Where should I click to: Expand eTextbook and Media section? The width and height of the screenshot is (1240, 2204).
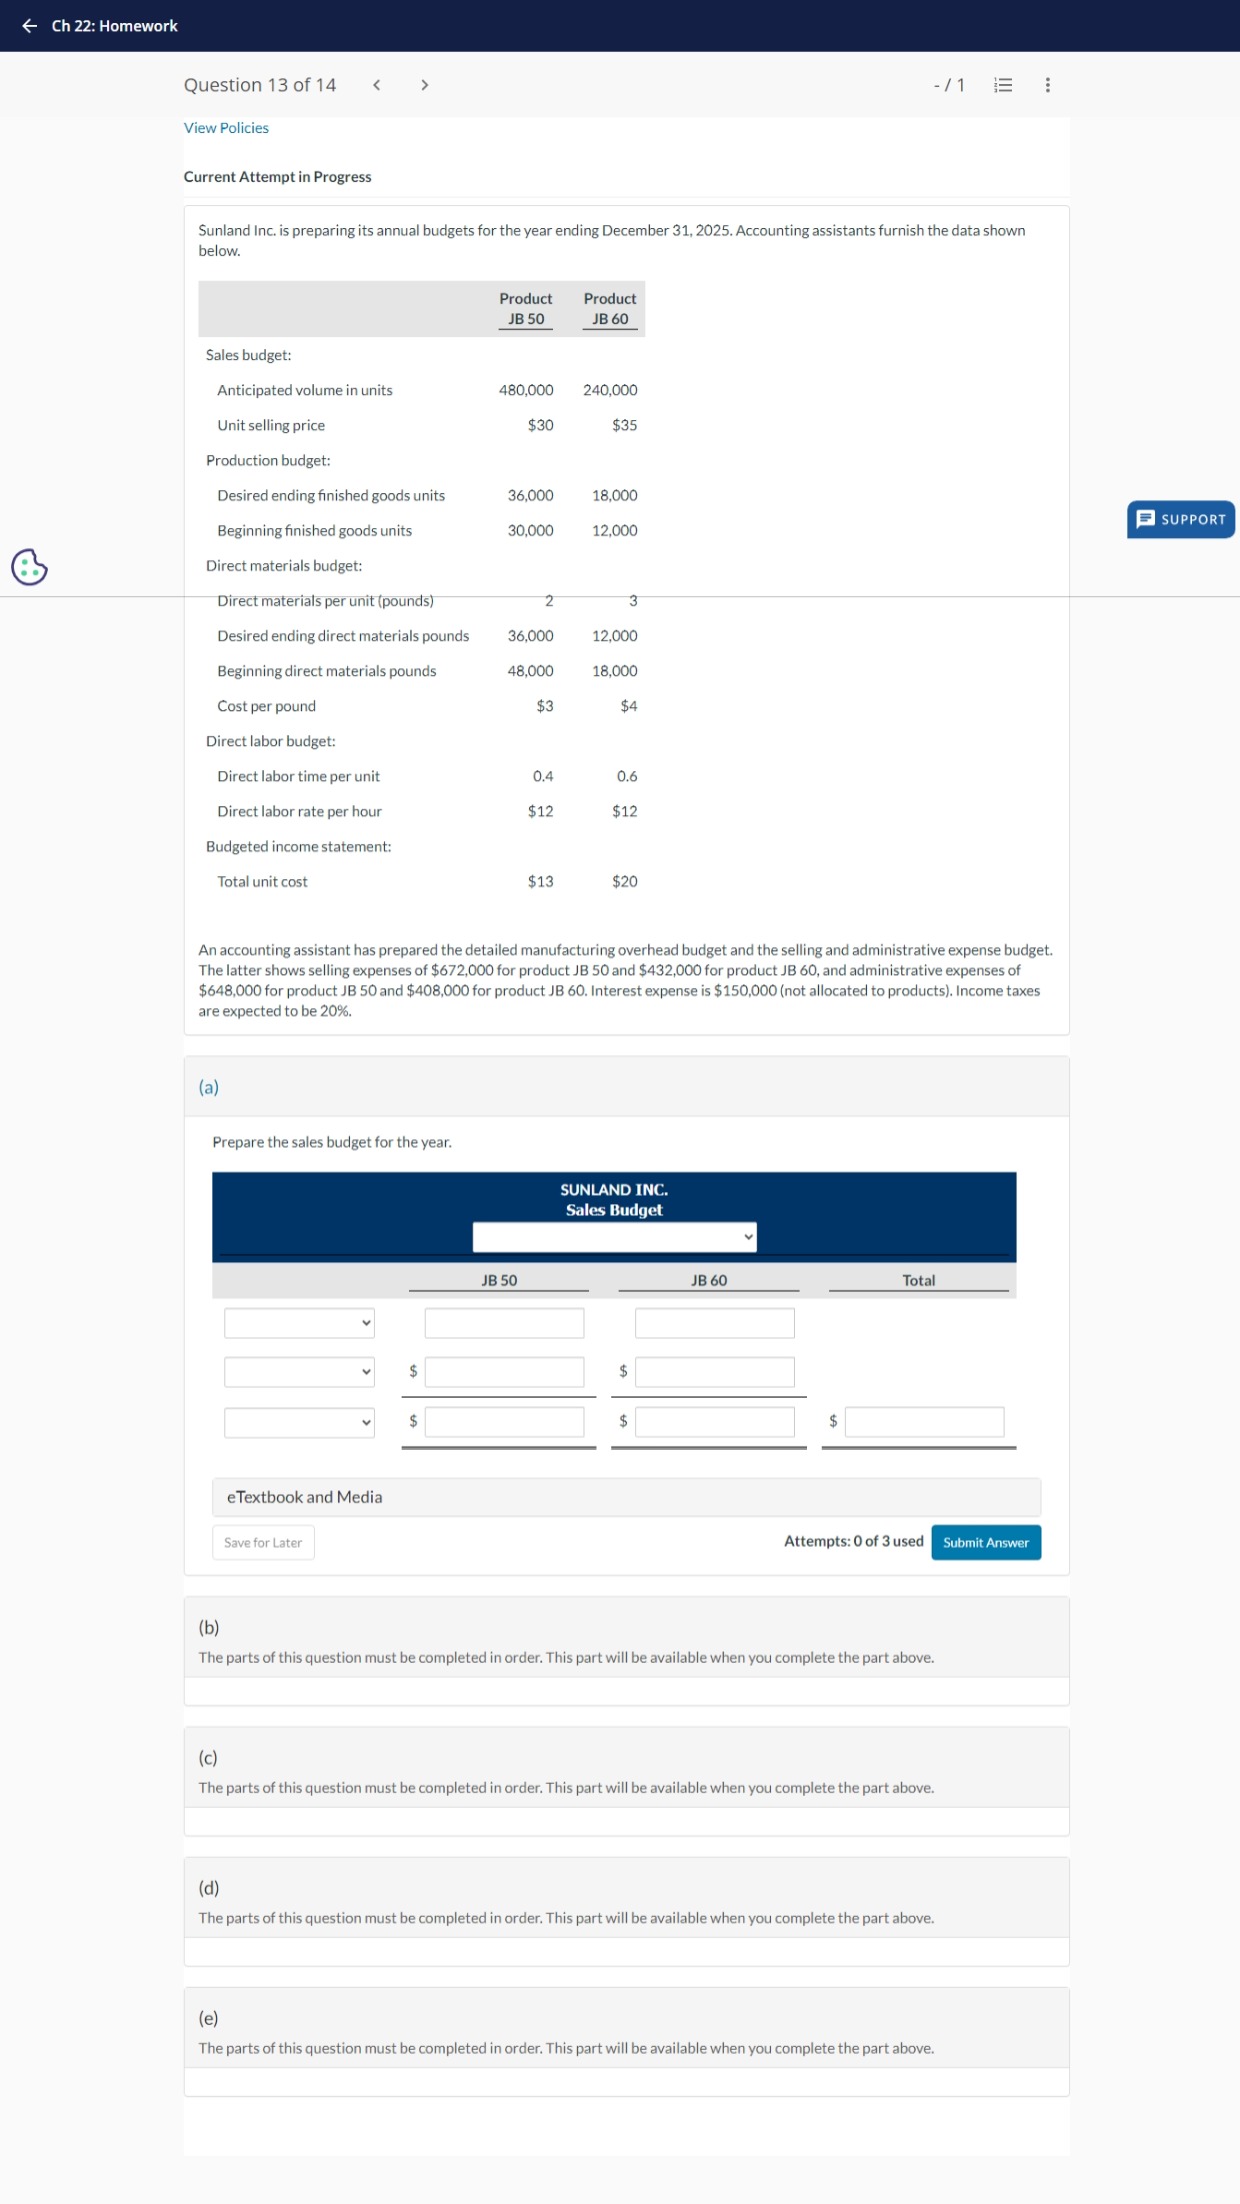[626, 1497]
